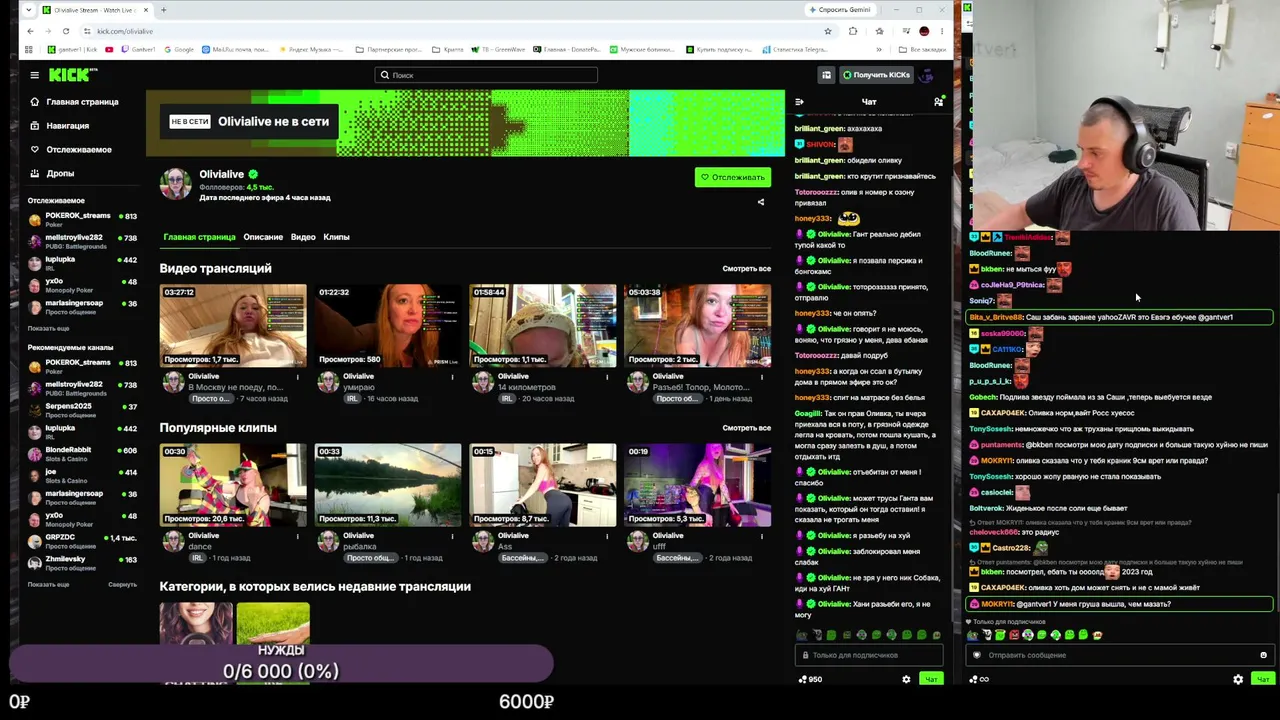Open the 950 channel points balance
1280x720 pixels.
(810, 680)
